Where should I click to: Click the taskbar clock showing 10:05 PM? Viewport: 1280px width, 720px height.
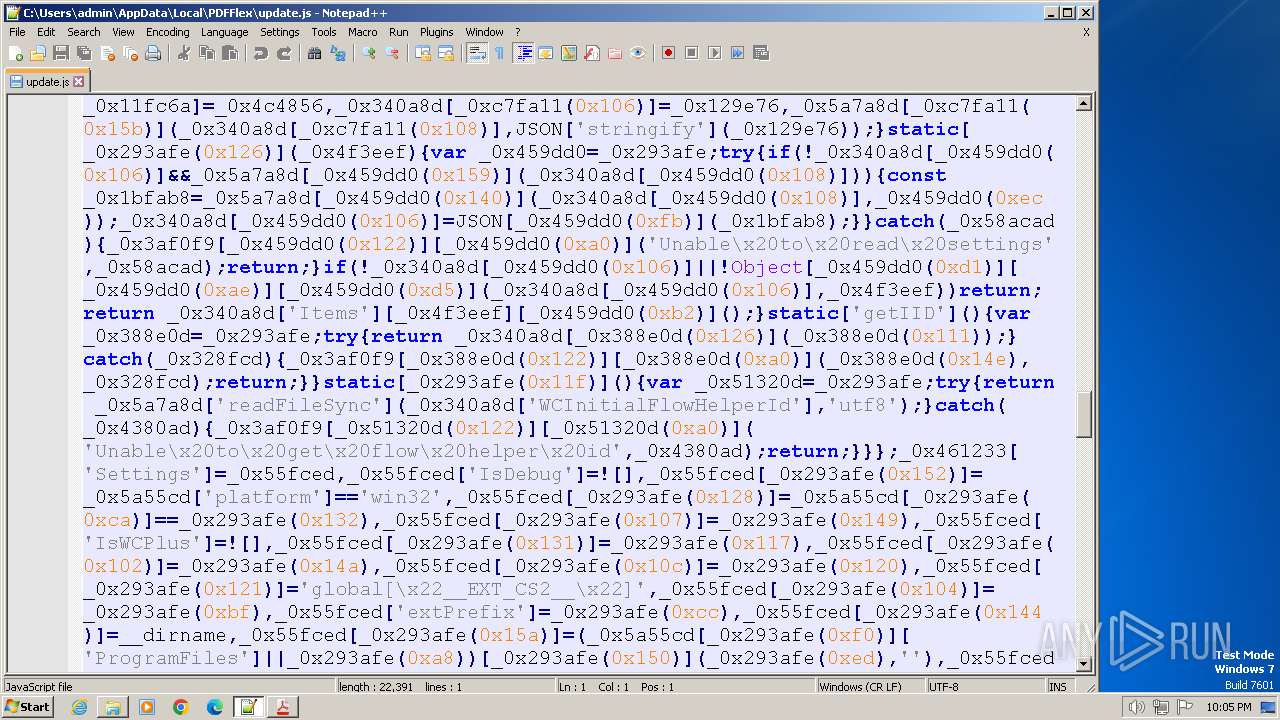tap(1229, 707)
